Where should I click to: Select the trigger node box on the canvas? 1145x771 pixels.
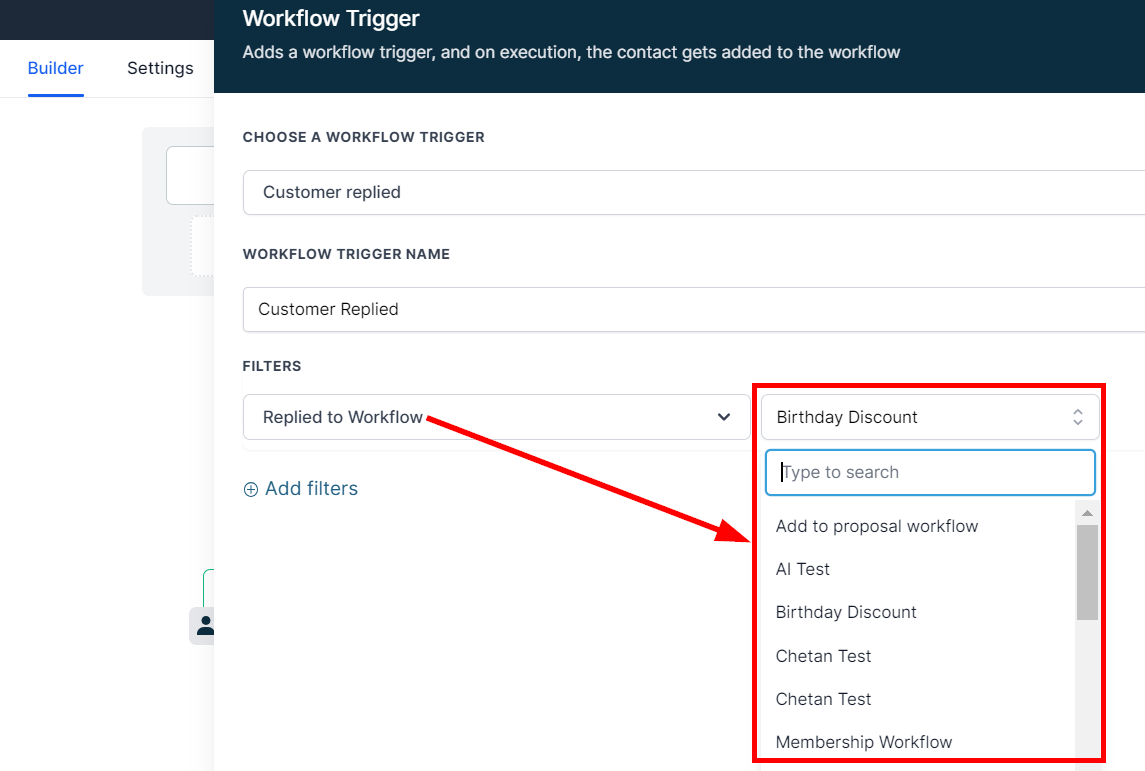(x=191, y=176)
